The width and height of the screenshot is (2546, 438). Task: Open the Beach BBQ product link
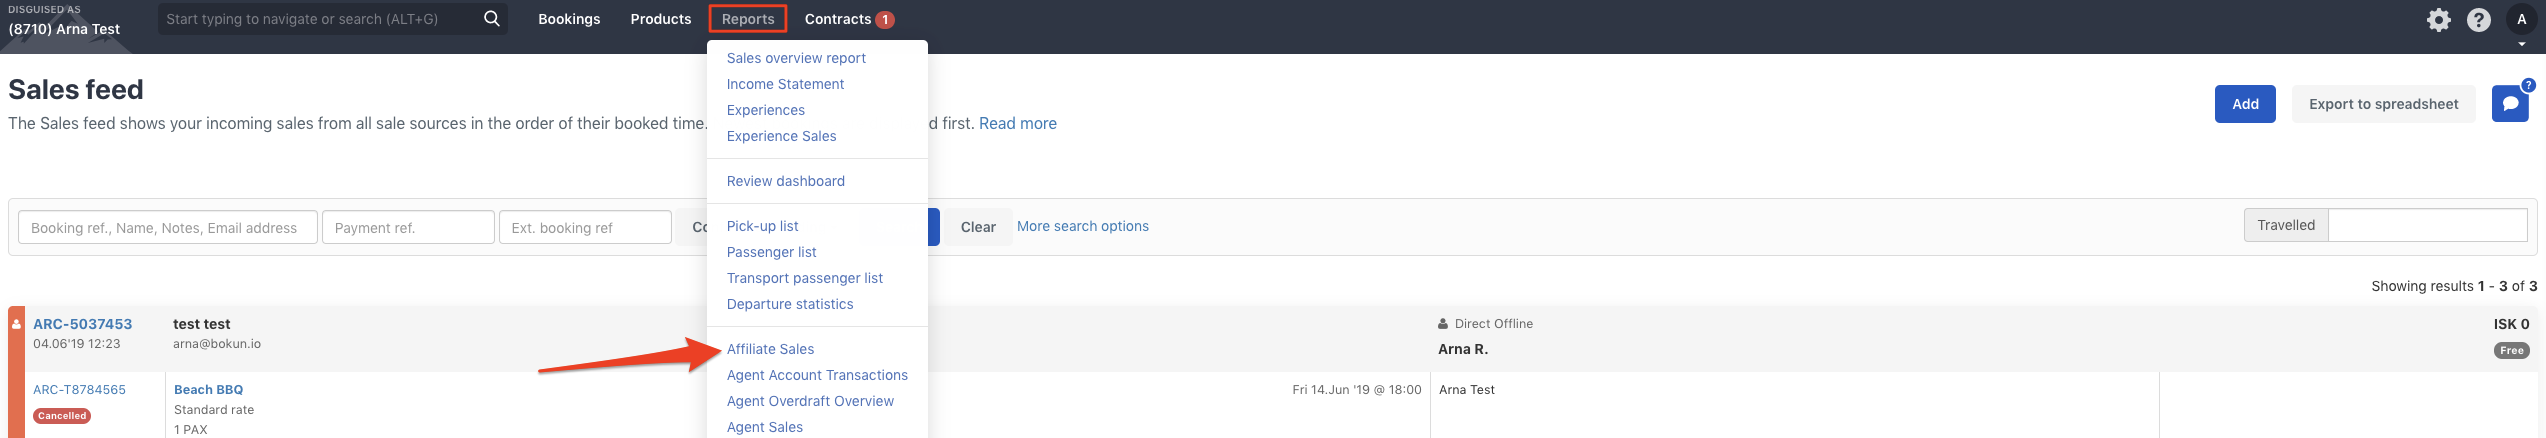tap(208, 390)
